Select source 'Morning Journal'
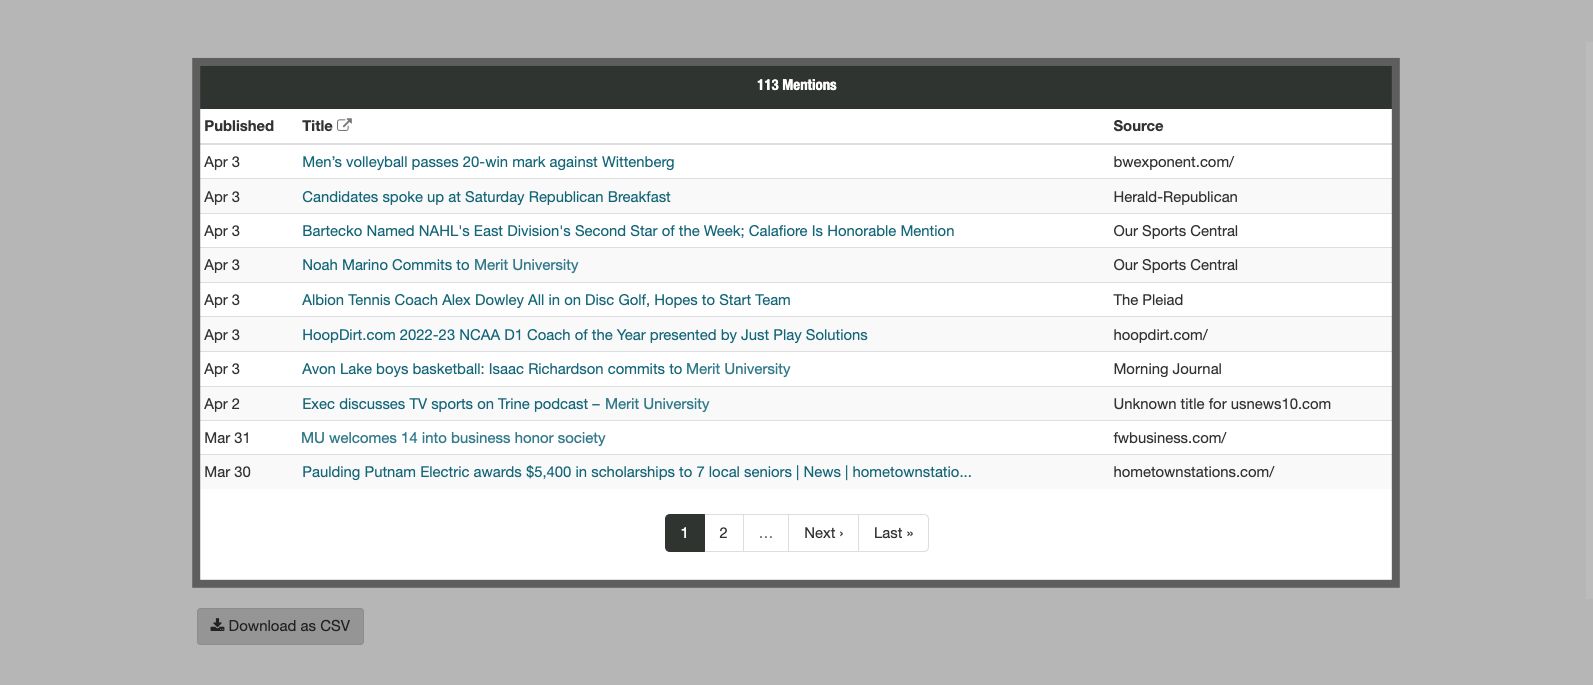Image resolution: width=1593 pixels, height=685 pixels. point(1167,369)
